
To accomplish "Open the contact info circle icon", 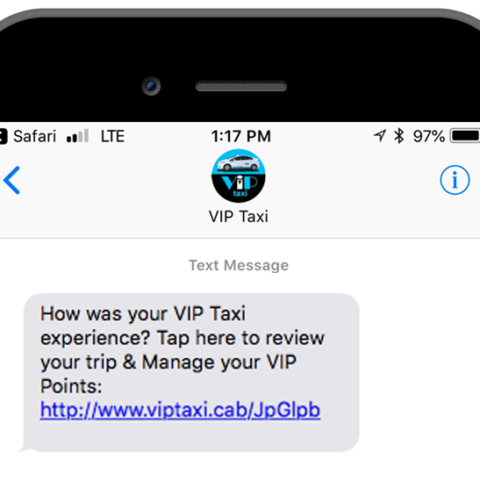I will tap(455, 180).
